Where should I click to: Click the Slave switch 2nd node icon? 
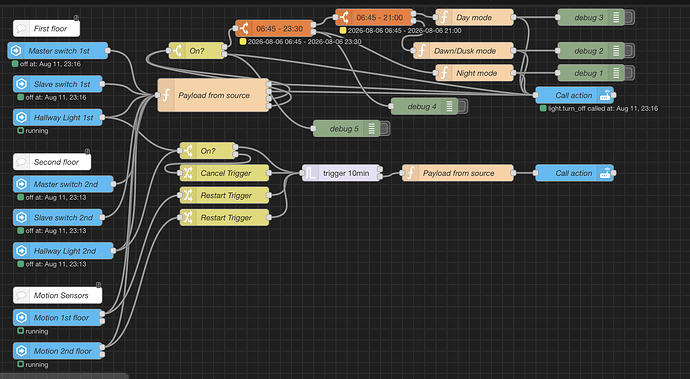[21, 217]
